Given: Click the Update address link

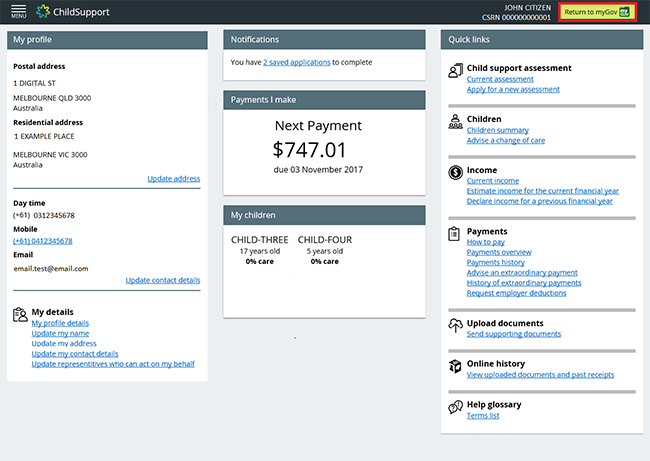Looking at the screenshot, I should 173,179.
